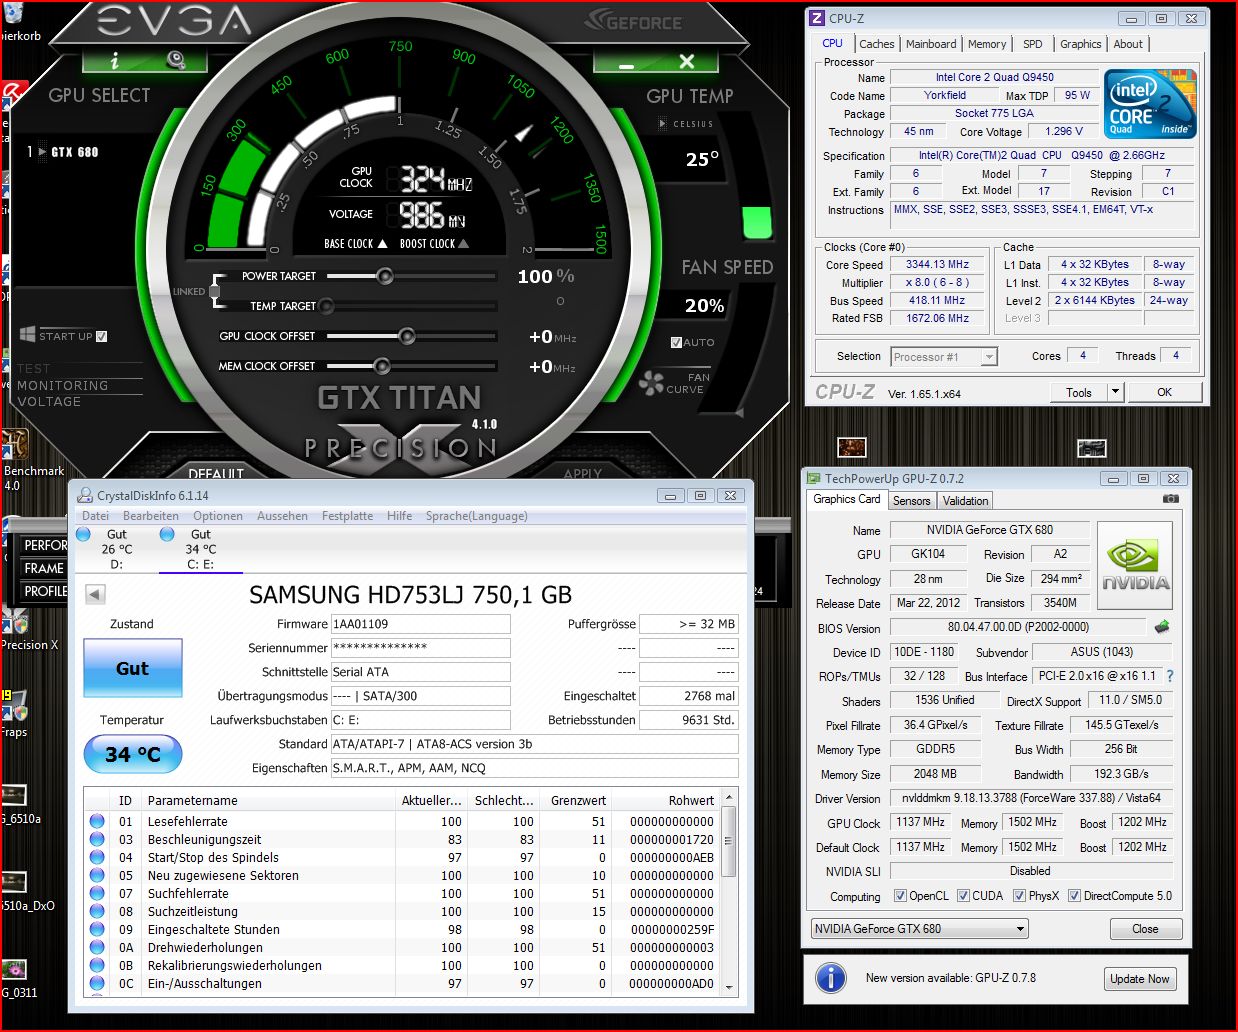This screenshot has width=1238, height=1032.
Task: Click the Base Clock triangle marker
Action: pos(382,243)
